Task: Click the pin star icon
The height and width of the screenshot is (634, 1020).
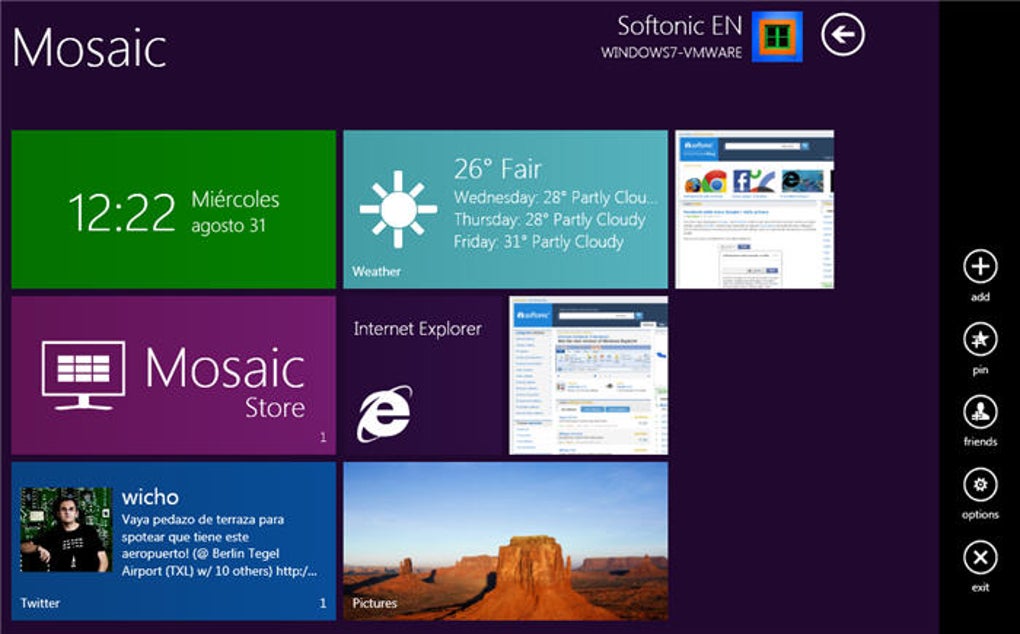Action: click(980, 339)
